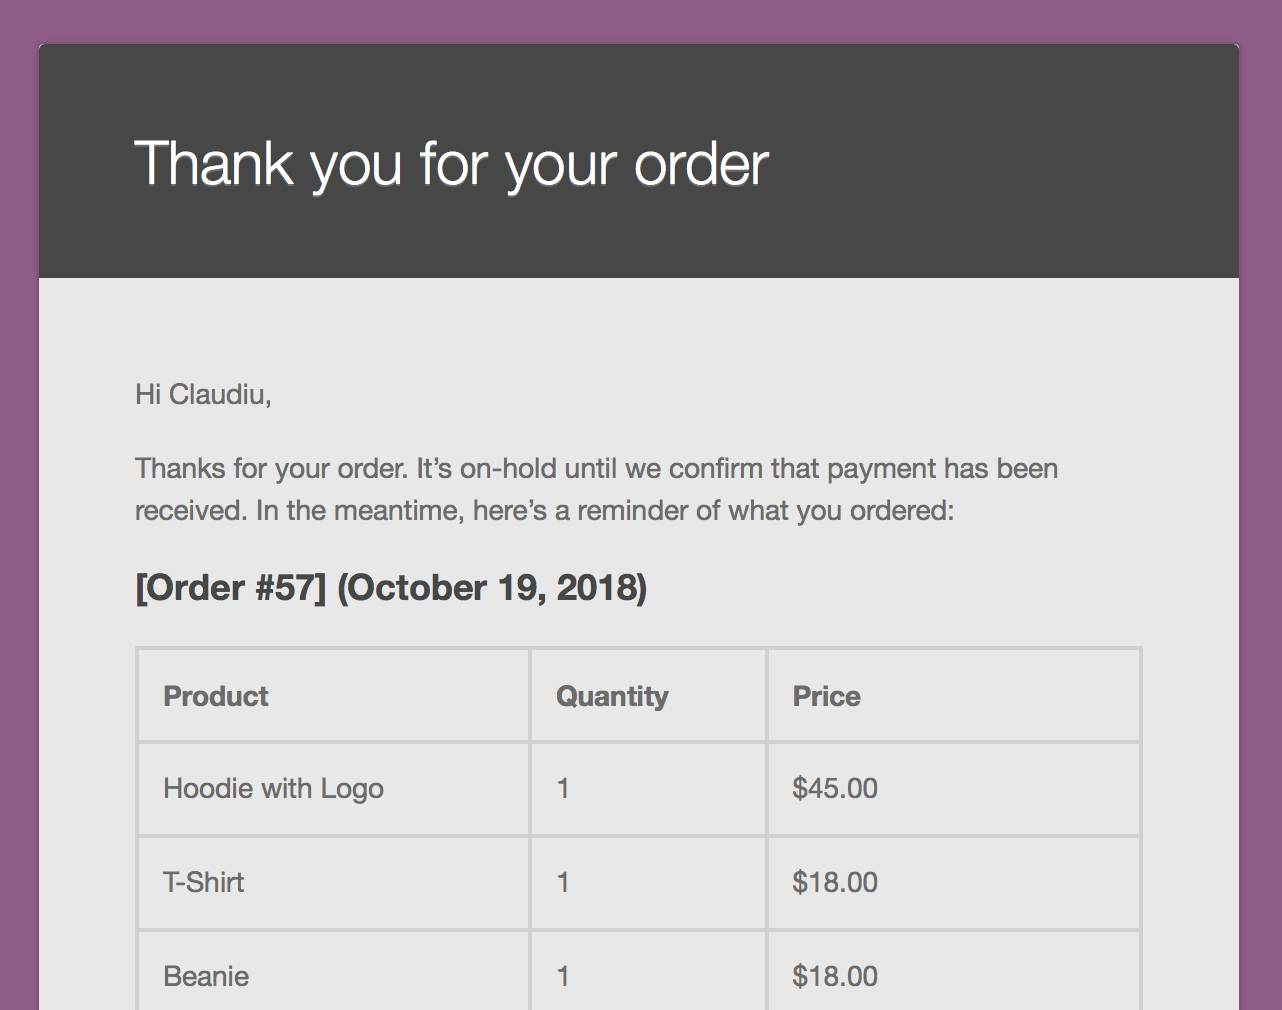Click the Hoodie with Logo product cell
1282x1010 pixels.
(x=333, y=789)
